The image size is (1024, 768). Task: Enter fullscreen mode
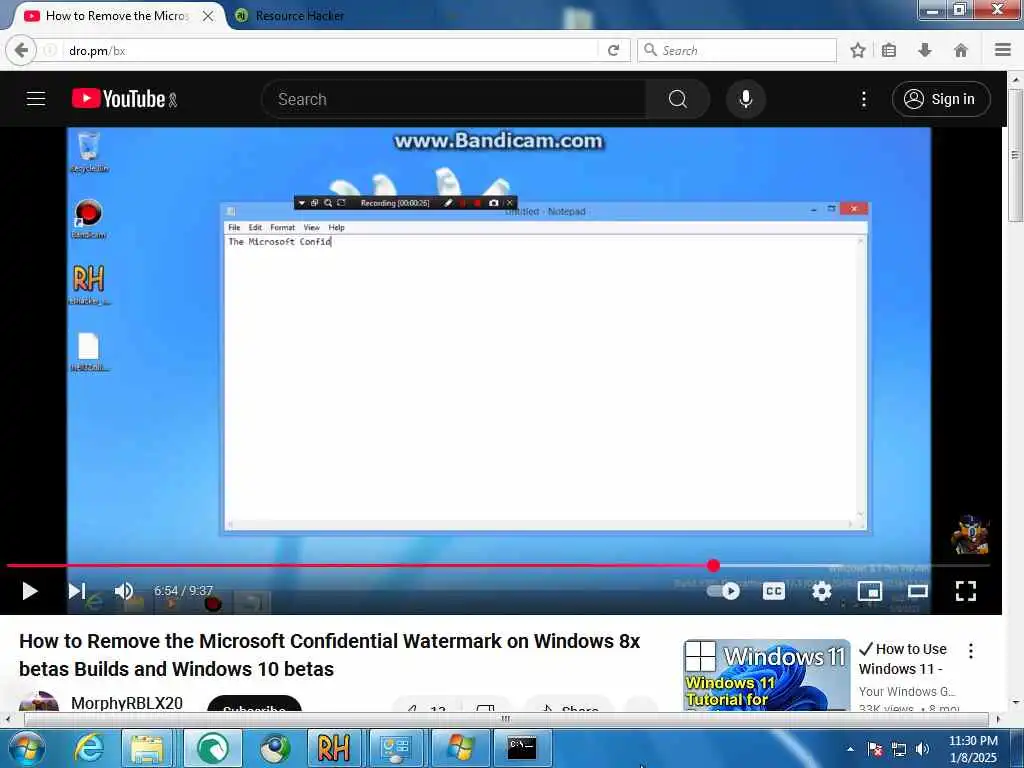966,591
